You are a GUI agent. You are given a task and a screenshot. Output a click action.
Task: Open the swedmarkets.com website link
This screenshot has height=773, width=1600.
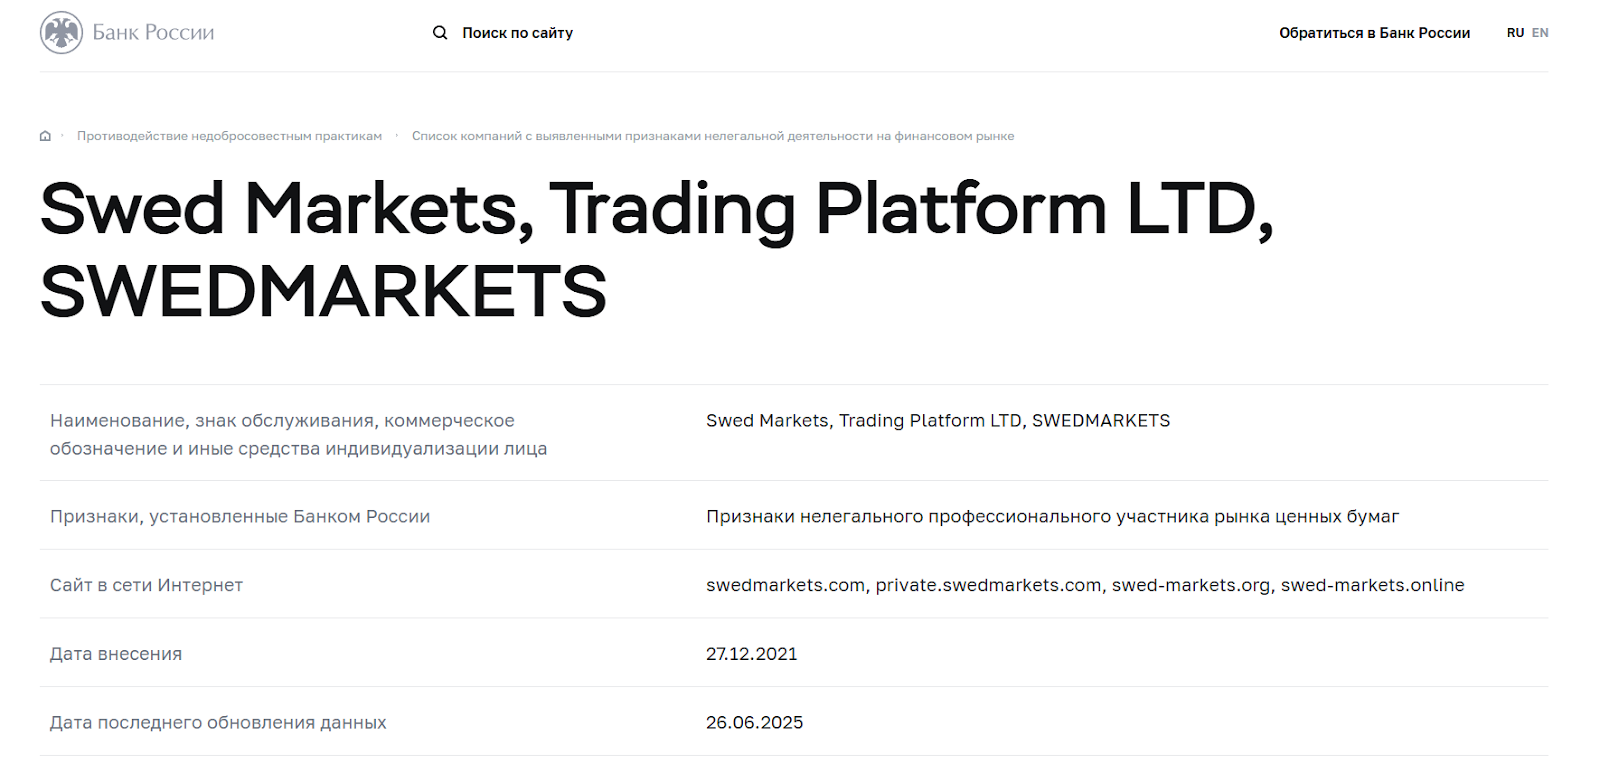(784, 585)
